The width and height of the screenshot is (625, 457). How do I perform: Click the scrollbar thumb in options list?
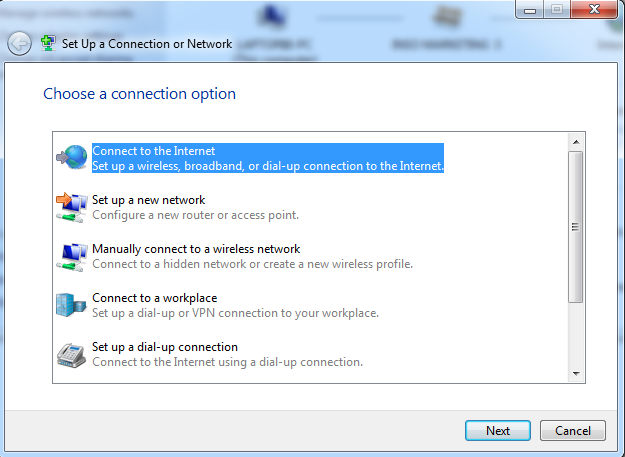(576, 227)
